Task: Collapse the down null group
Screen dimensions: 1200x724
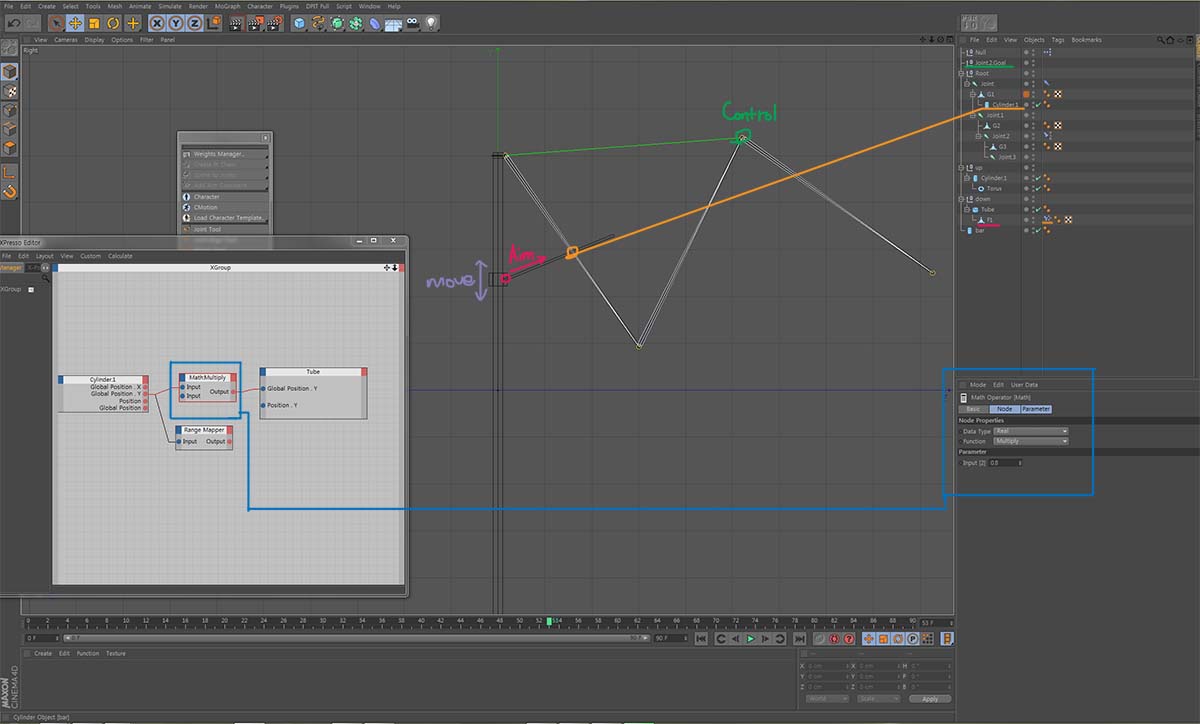Action: click(961, 199)
